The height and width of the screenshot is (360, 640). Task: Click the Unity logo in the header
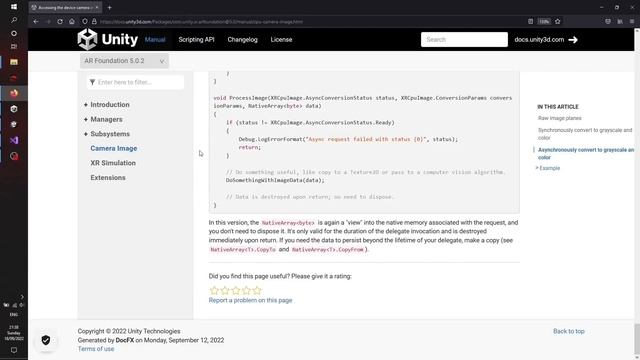click(108, 40)
